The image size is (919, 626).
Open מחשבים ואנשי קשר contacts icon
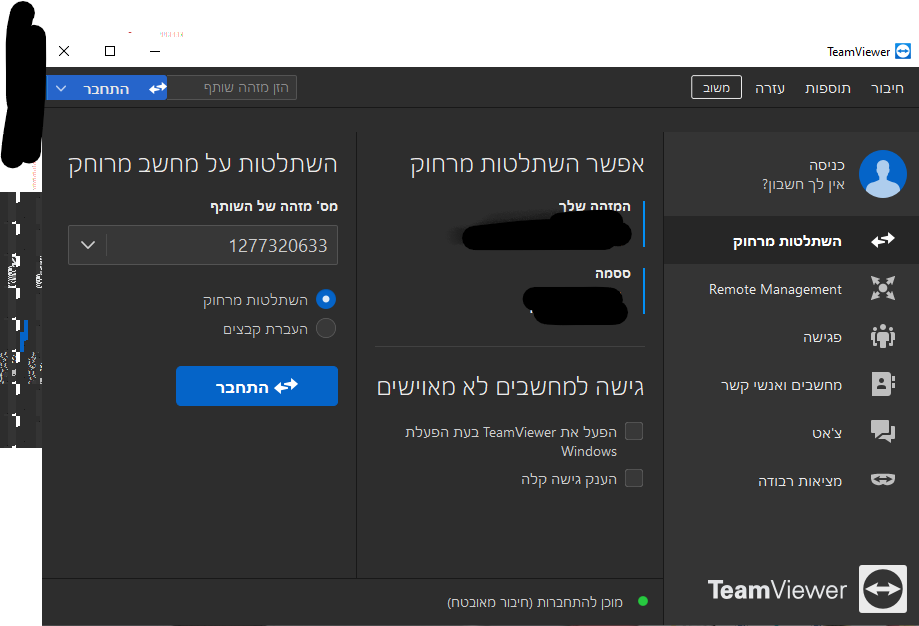coord(882,384)
